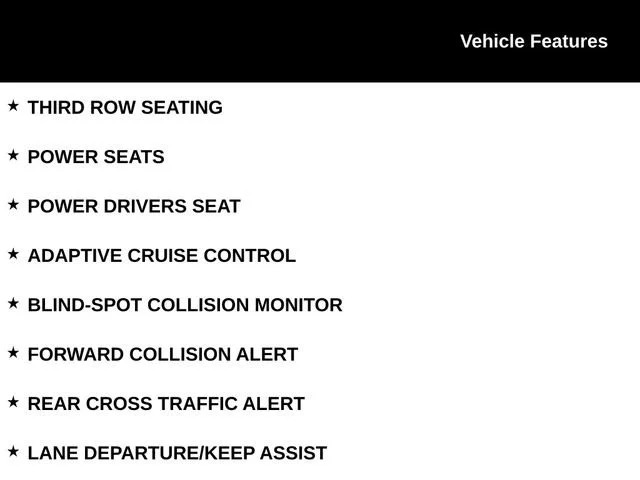The width and height of the screenshot is (640, 480).
Task: Select the ADAPTIVE CRUISE CONTROL text
Action: pyautogui.click(x=162, y=256)
